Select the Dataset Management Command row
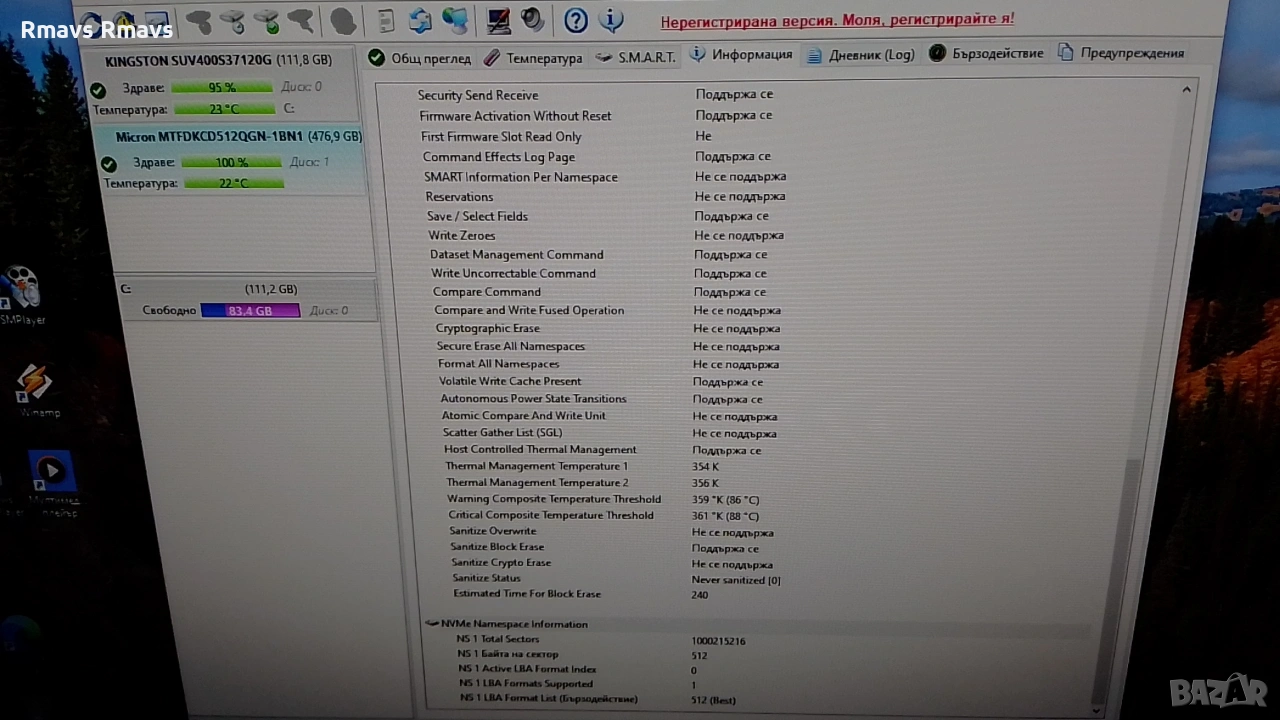 tap(599, 254)
